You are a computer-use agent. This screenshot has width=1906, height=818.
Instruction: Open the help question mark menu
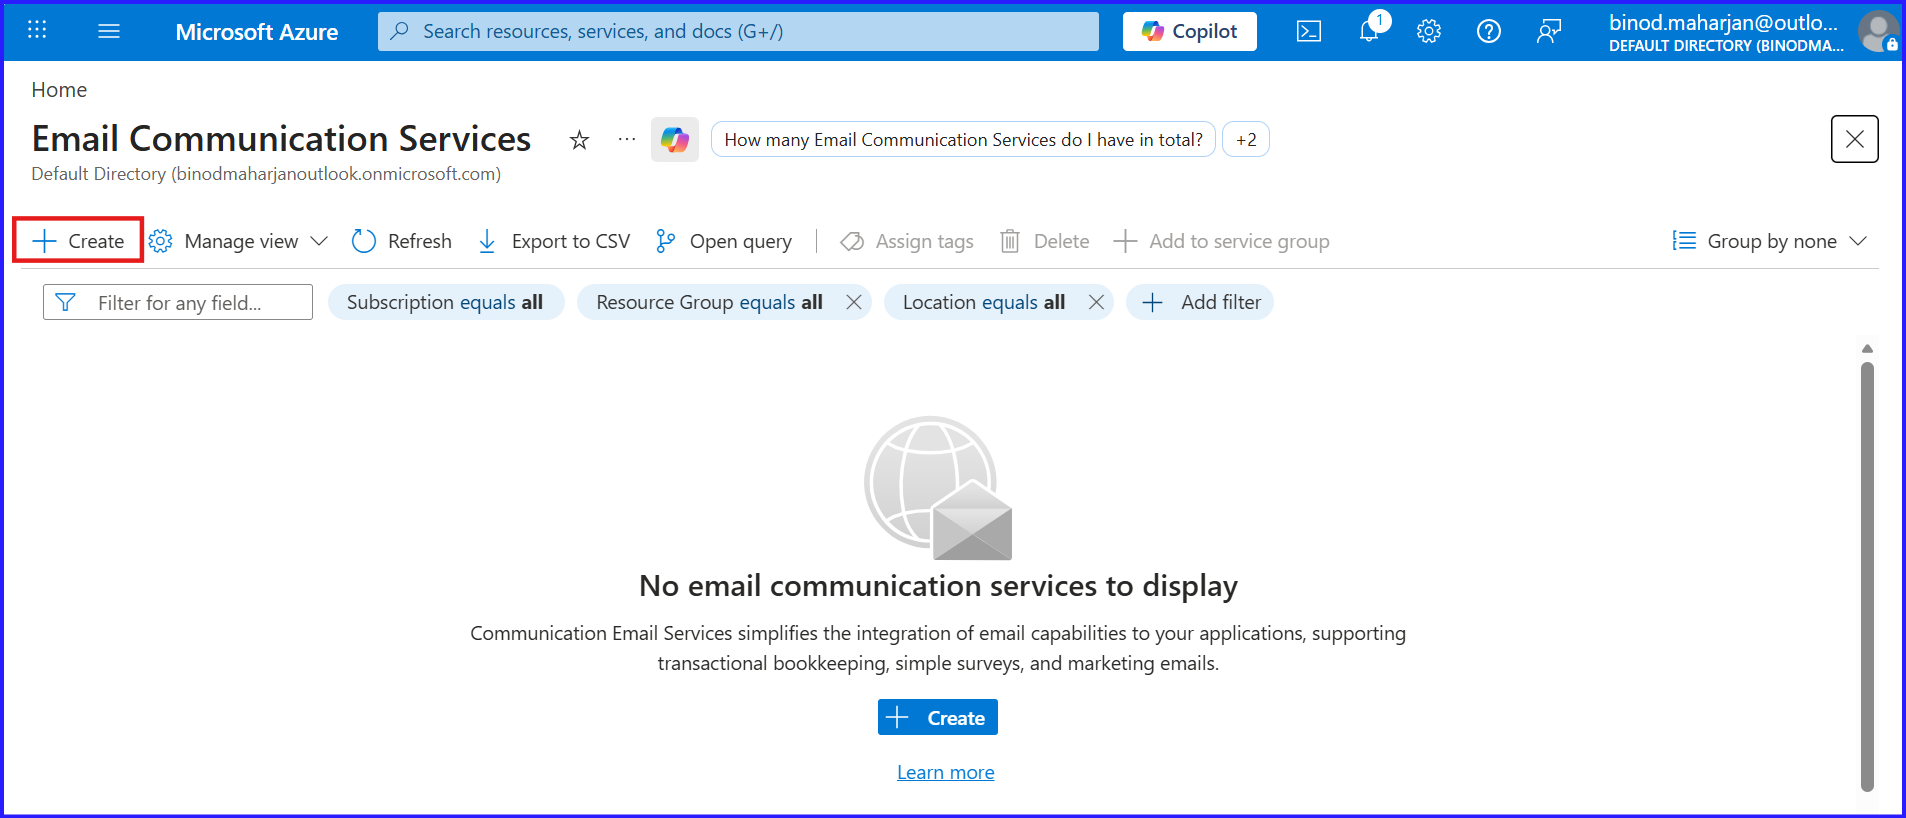1489,31
